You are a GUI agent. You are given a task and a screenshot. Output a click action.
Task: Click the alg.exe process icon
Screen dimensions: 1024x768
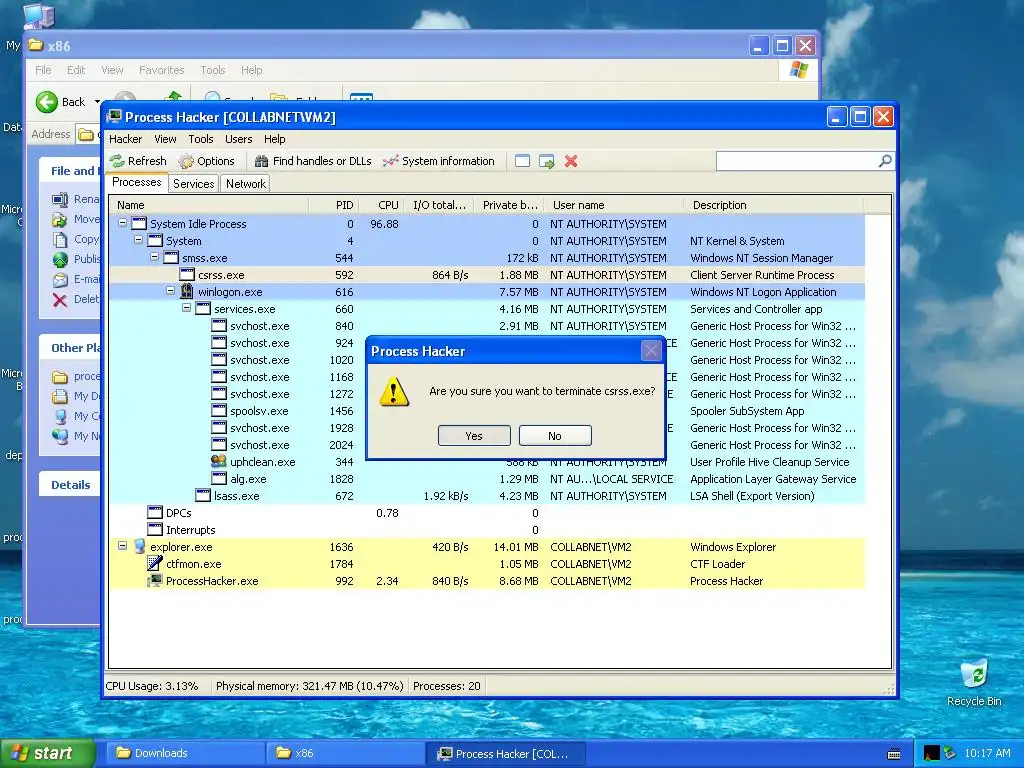[x=219, y=478]
